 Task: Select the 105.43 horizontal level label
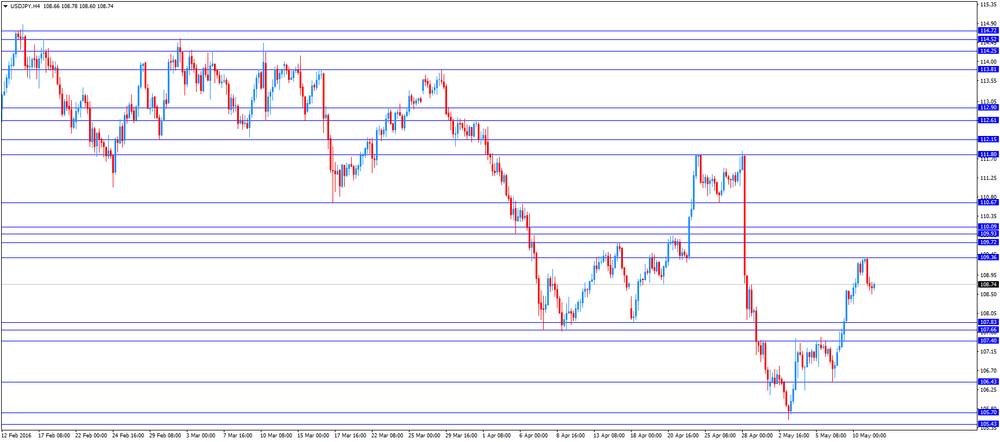(988, 424)
